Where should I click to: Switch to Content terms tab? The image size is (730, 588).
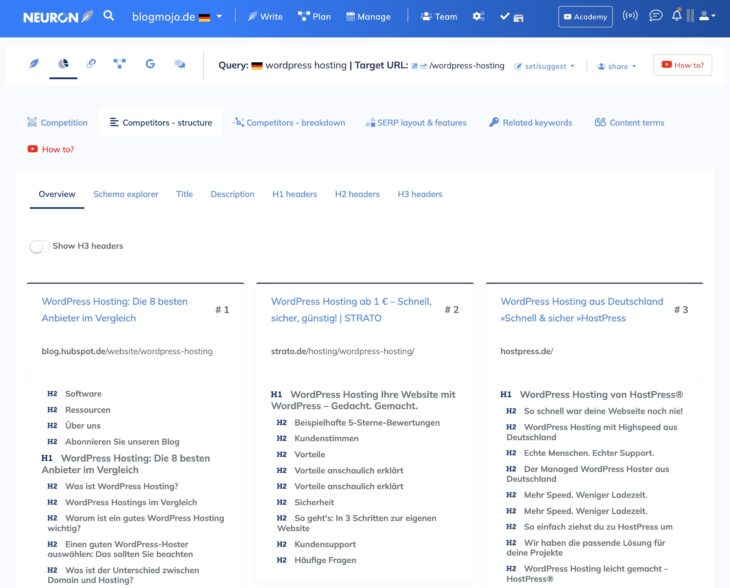[x=629, y=122]
